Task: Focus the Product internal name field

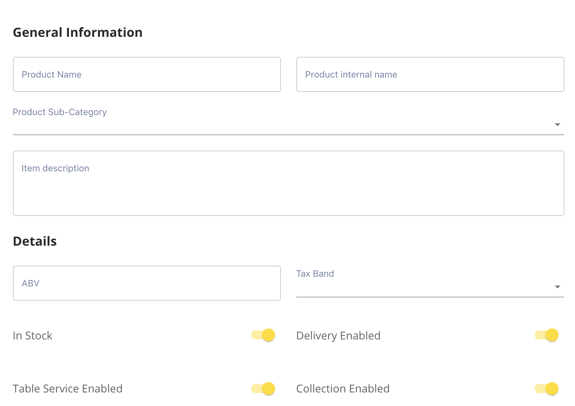Action: [x=430, y=74]
